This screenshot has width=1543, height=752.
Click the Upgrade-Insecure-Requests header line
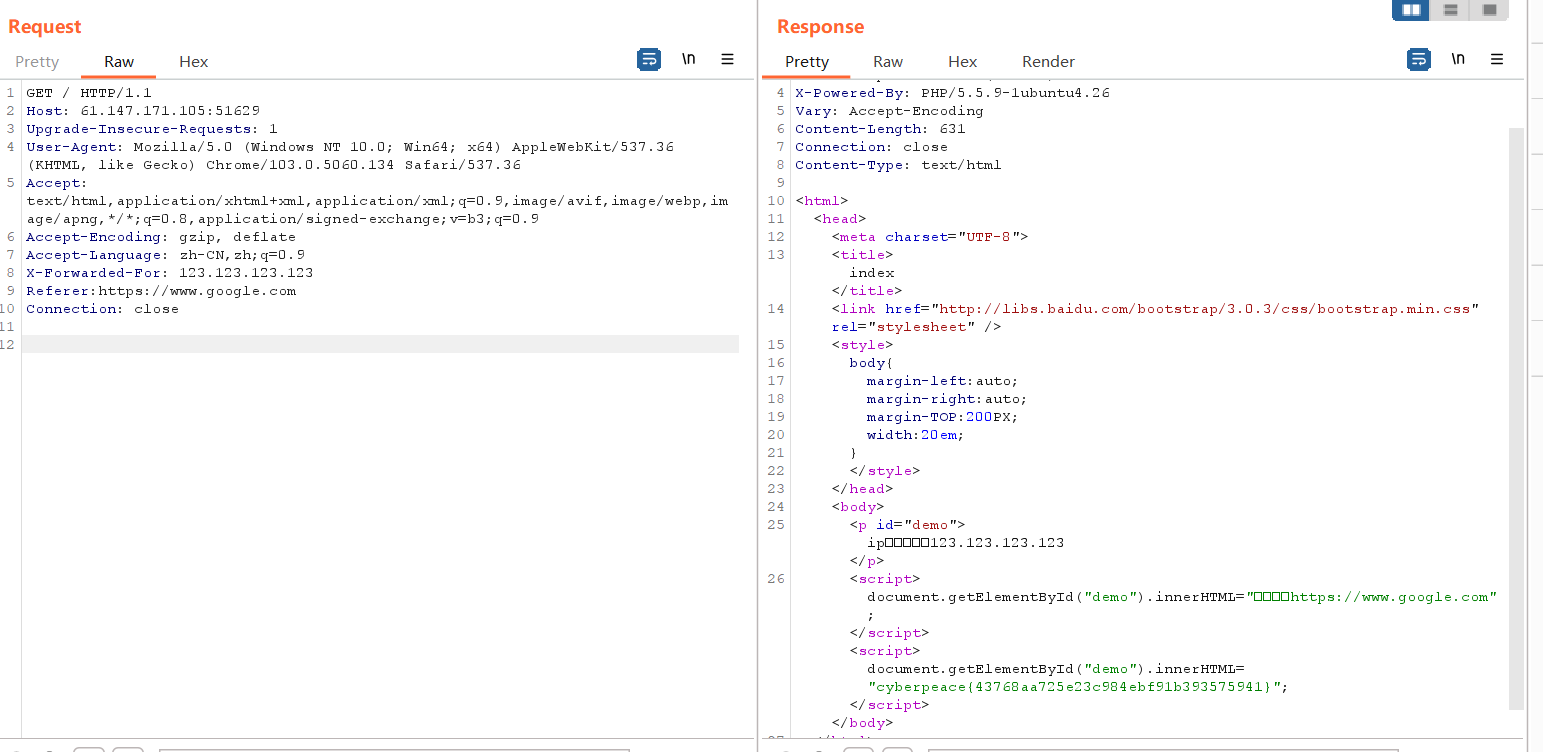(152, 129)
